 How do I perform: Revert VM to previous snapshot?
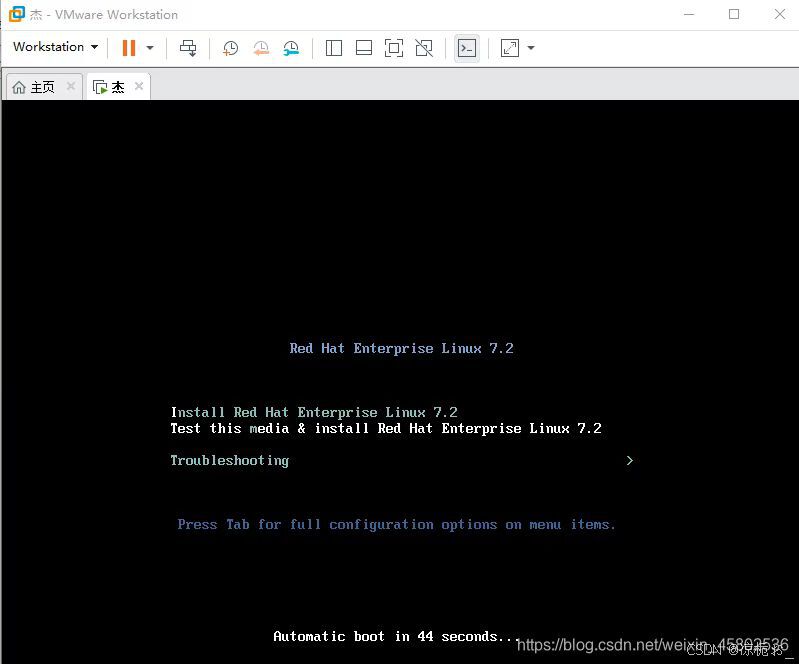coord(261,48)
